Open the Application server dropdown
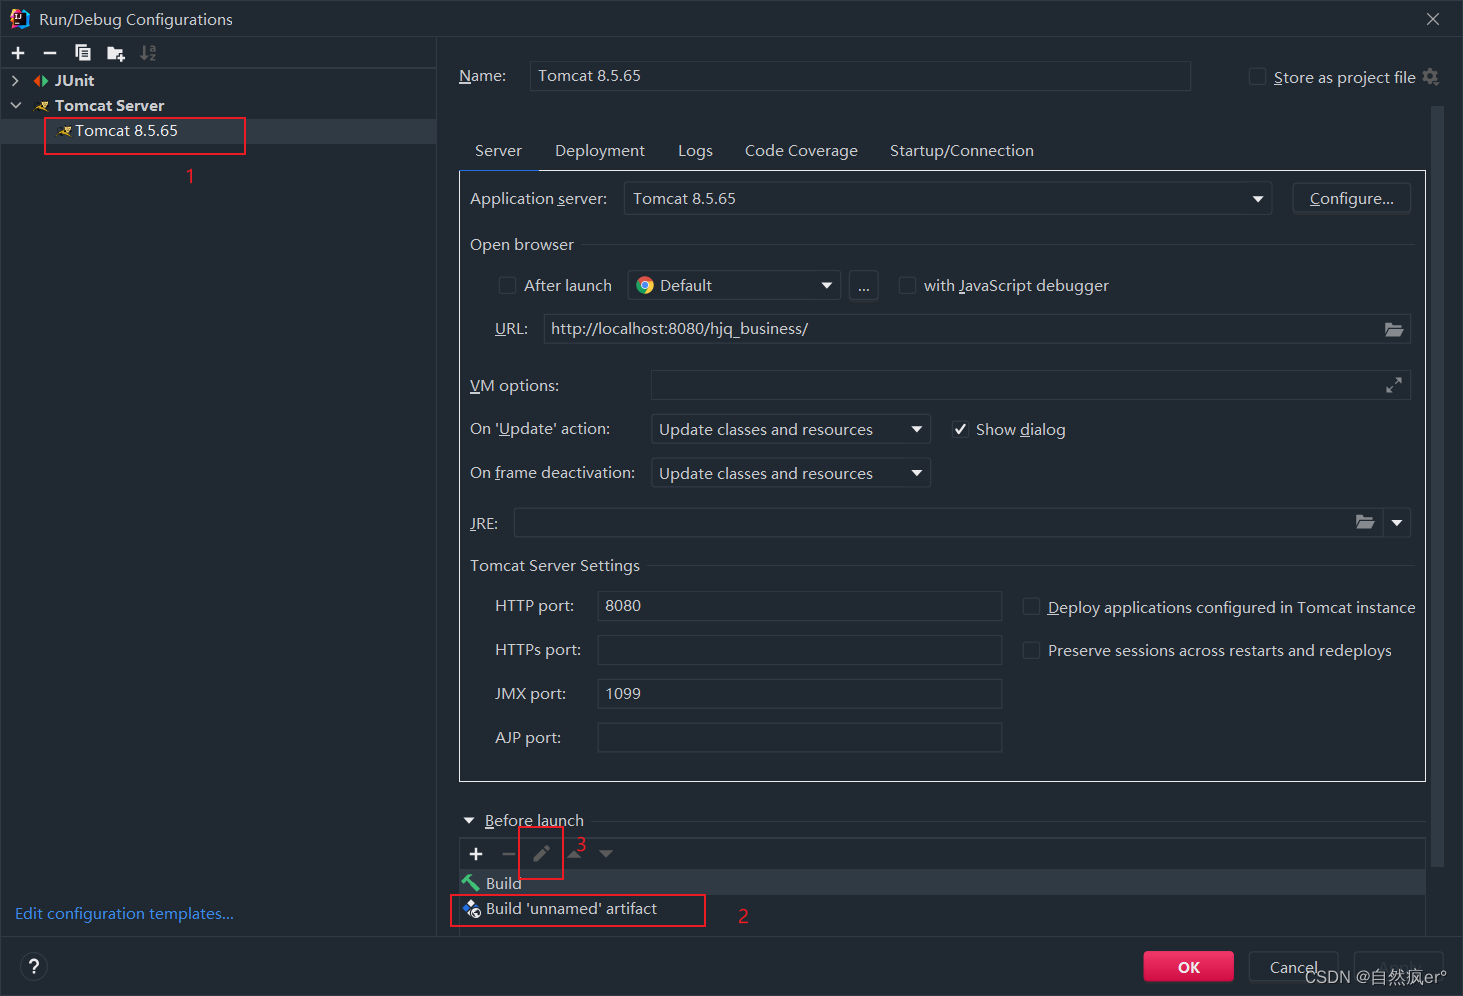This screenshot has height=996, width=1463. [x=1257, y=198]
